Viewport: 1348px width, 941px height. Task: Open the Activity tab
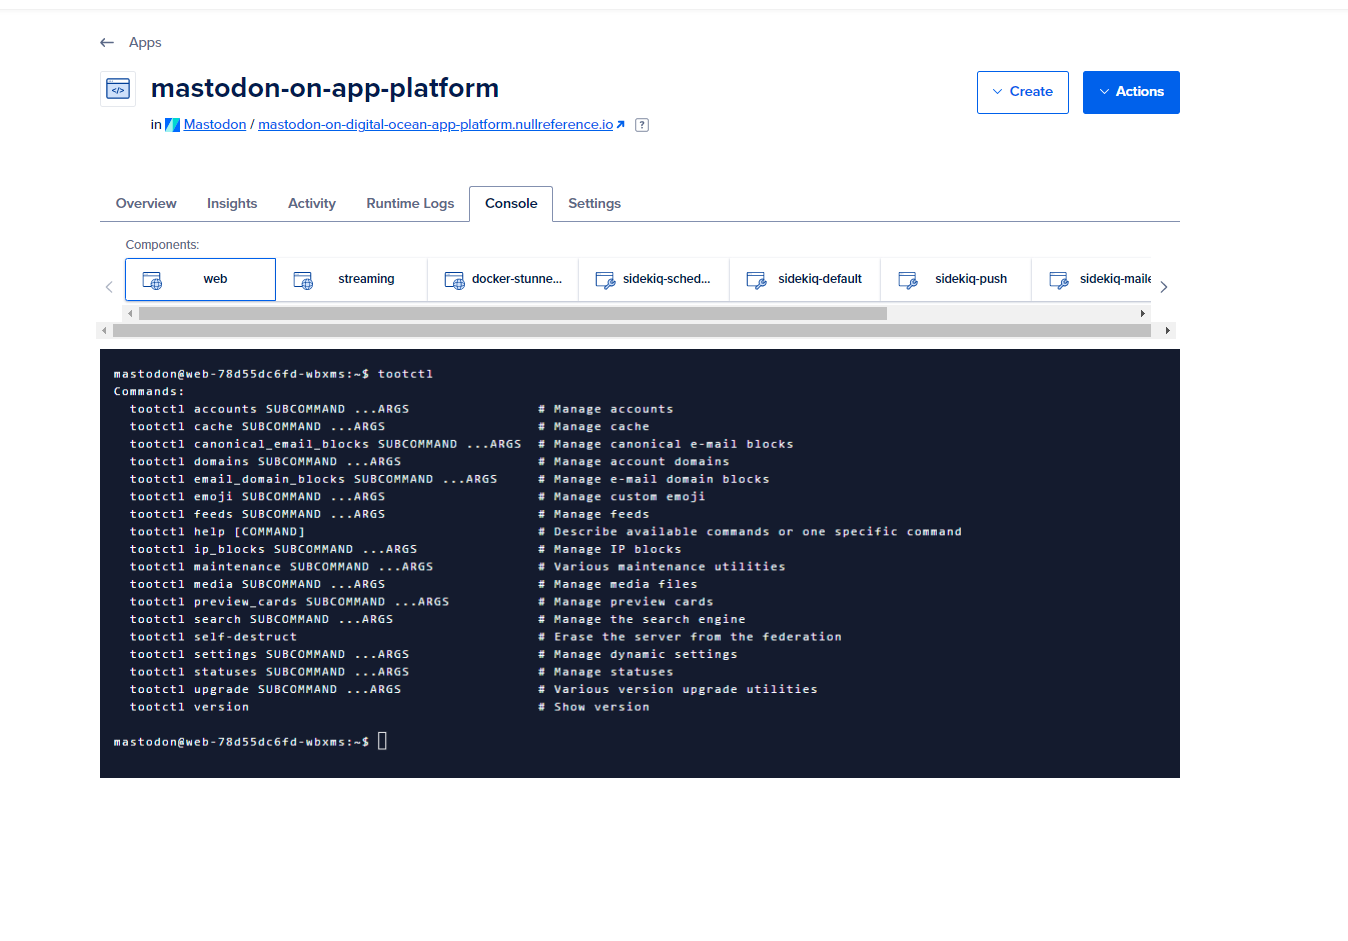pyautogui.click(x=312, y=203)
